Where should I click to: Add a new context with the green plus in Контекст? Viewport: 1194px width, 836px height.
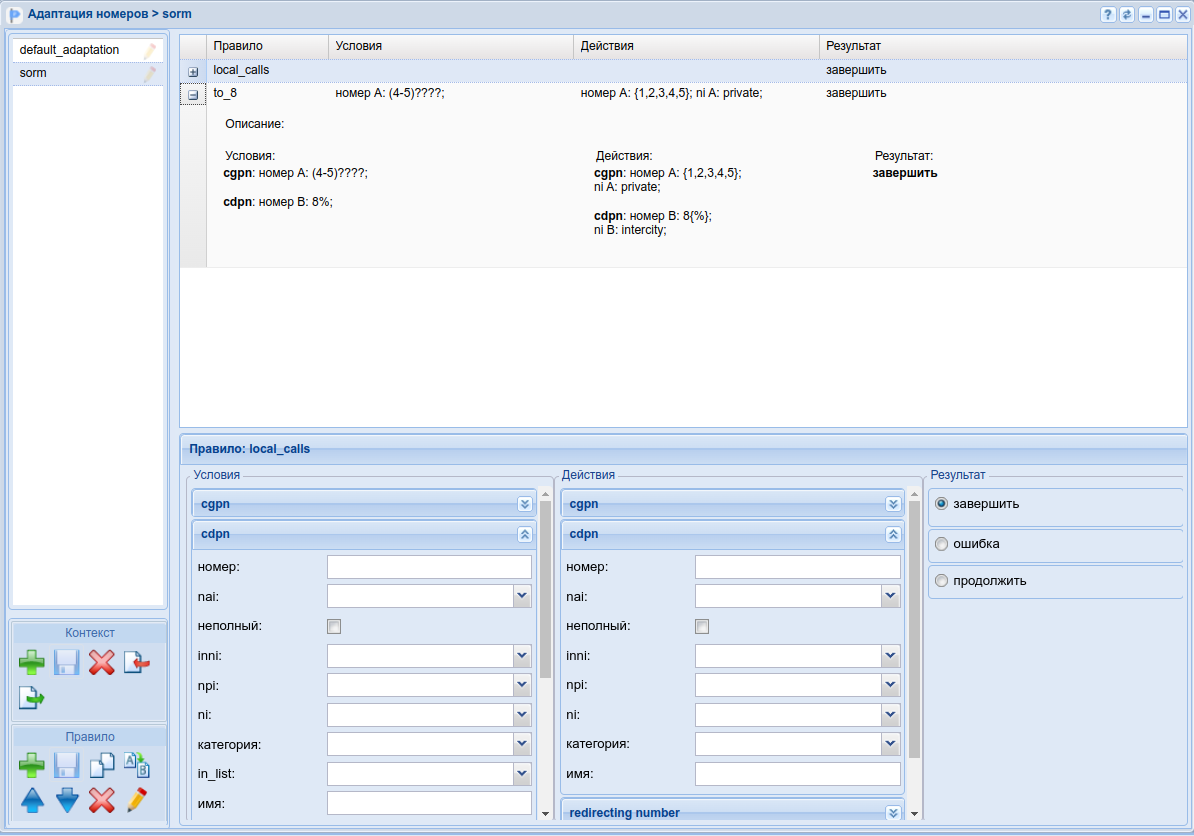(32, 662)
